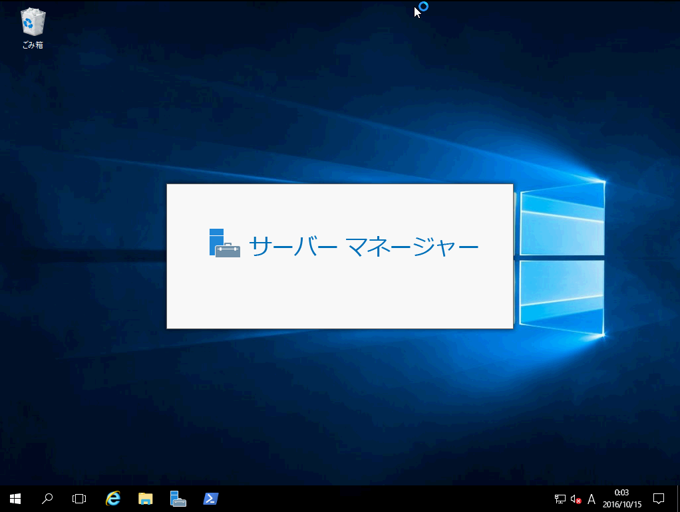Screen dimensions: 680x512
Task: Launch Windows PowerShell from the taskbar
Action: (x=211, y=499)
